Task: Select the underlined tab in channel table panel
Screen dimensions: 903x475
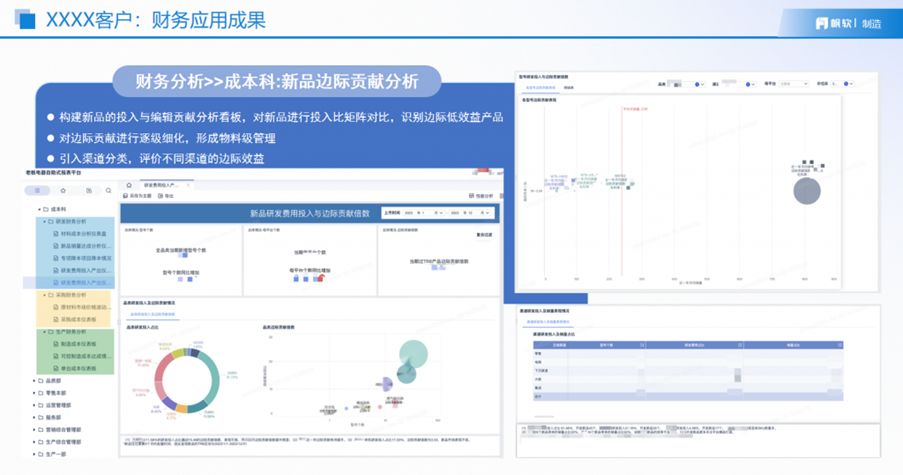Action: [x=548, y=322]
